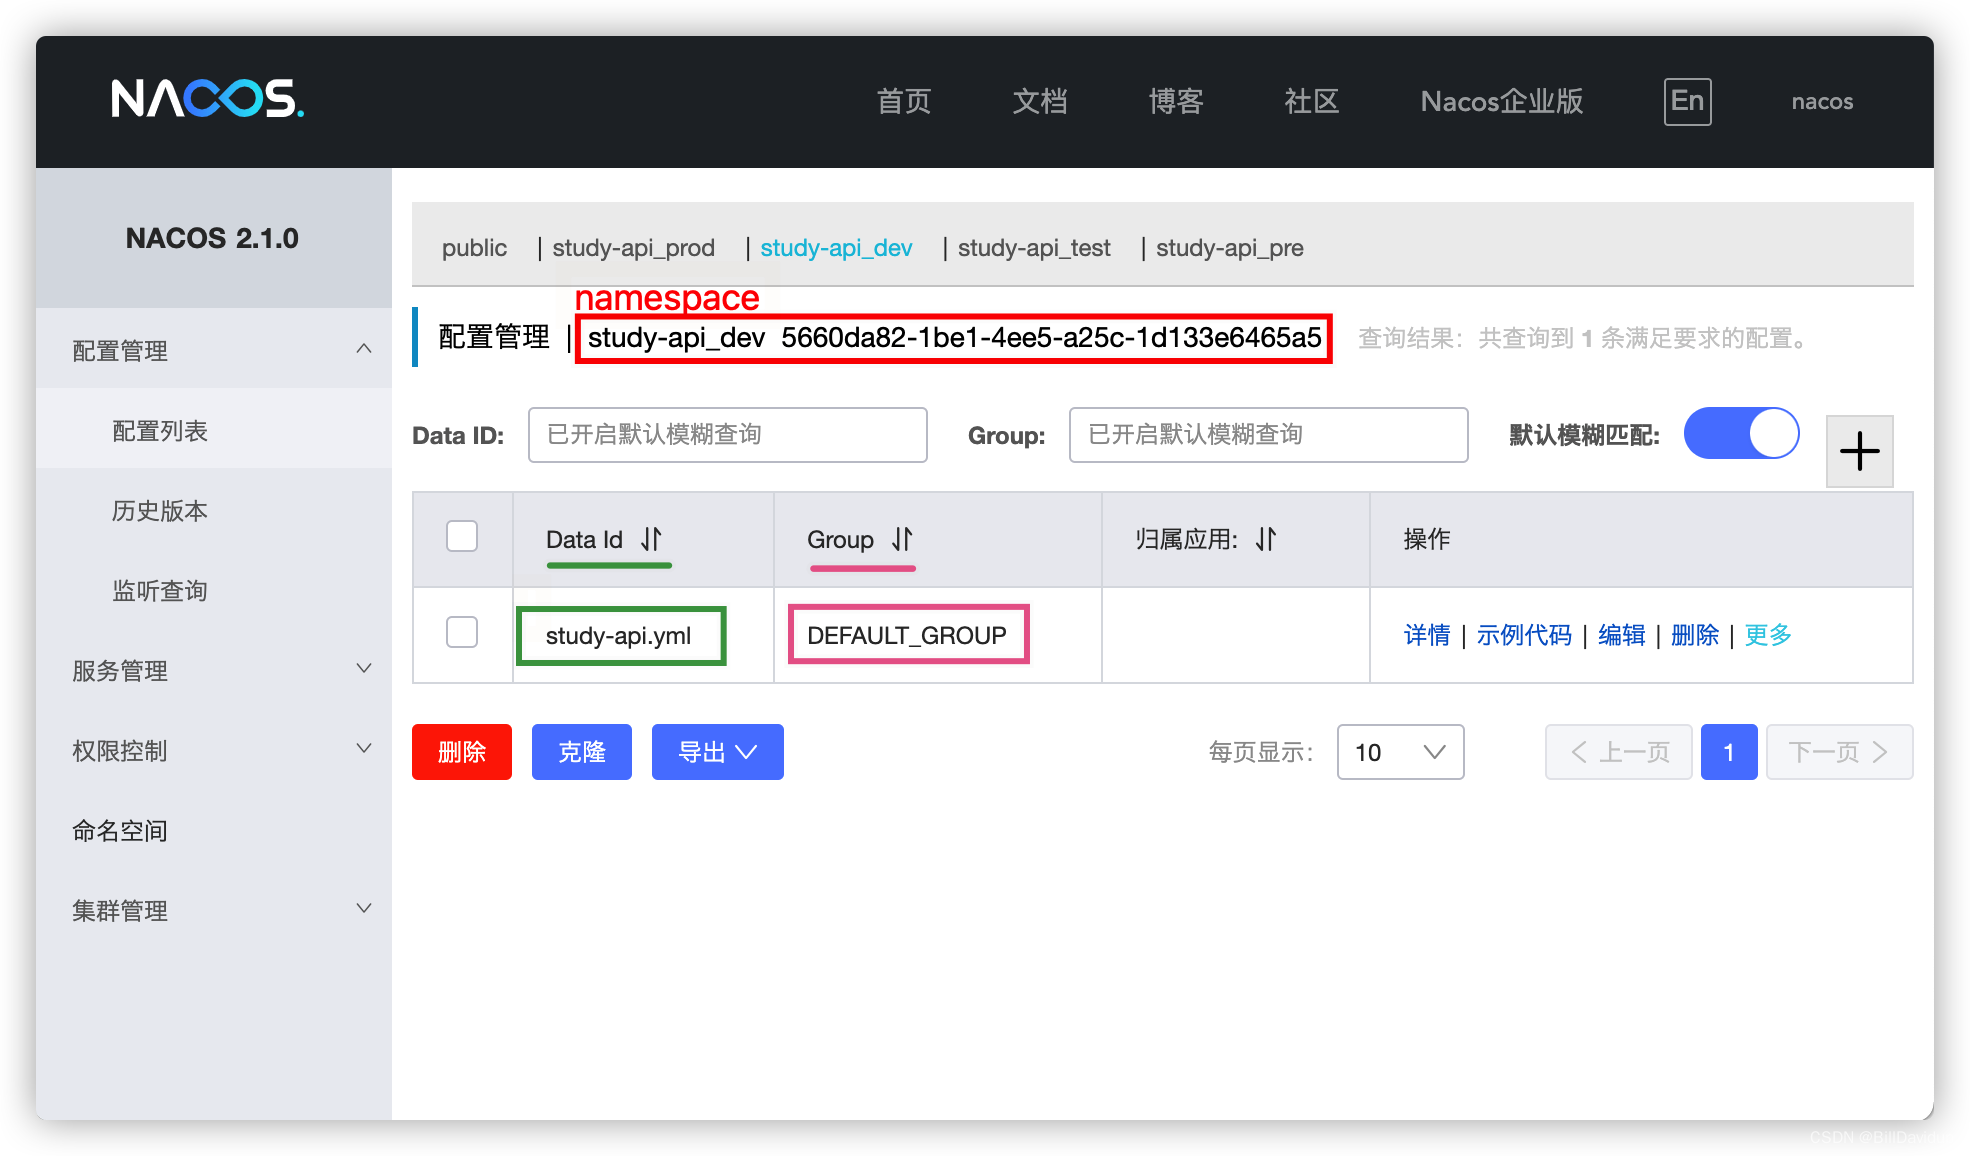Click the NACOS logo
This screenshot has height=1156, width=1970.
[207, 99]
